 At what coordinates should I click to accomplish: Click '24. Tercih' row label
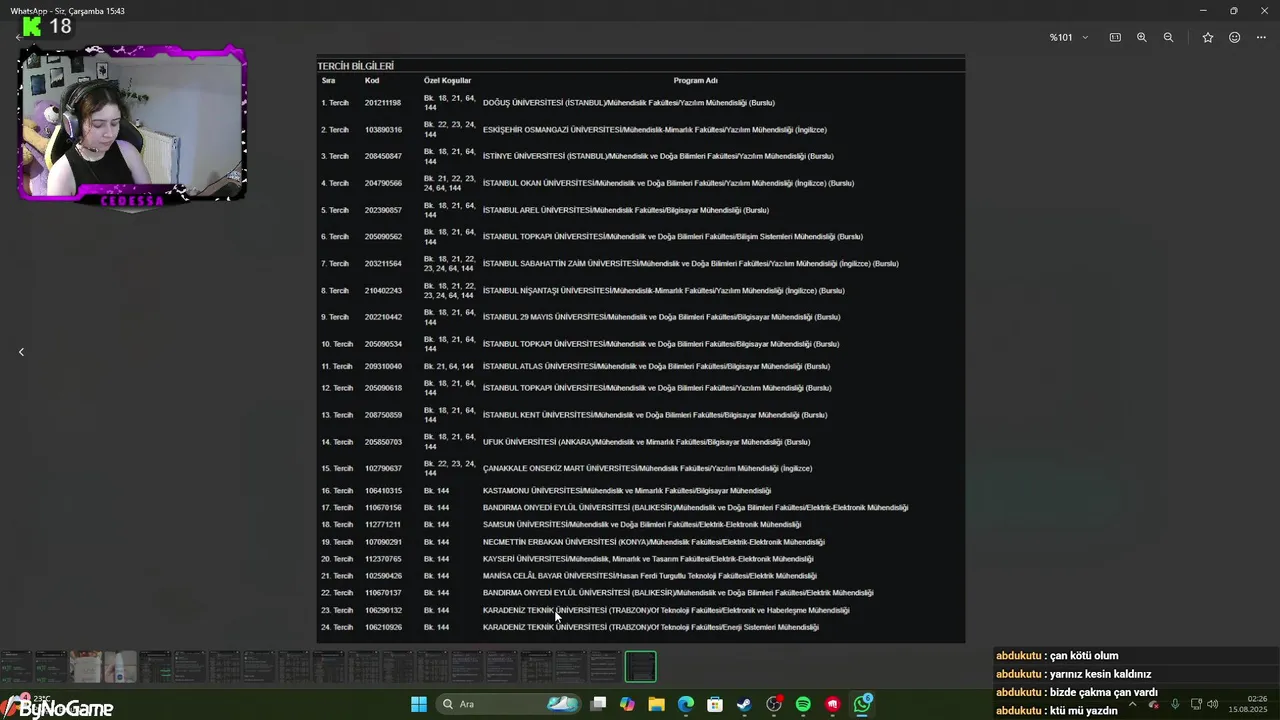[337, 628]
